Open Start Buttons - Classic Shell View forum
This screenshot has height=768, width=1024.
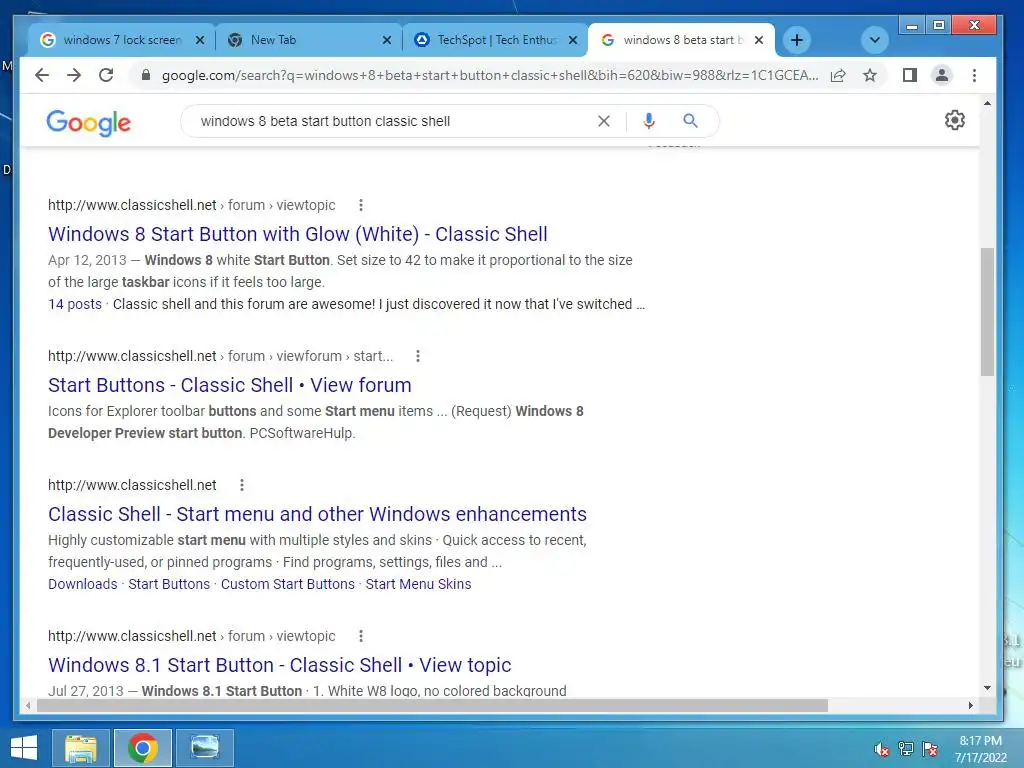230,385
